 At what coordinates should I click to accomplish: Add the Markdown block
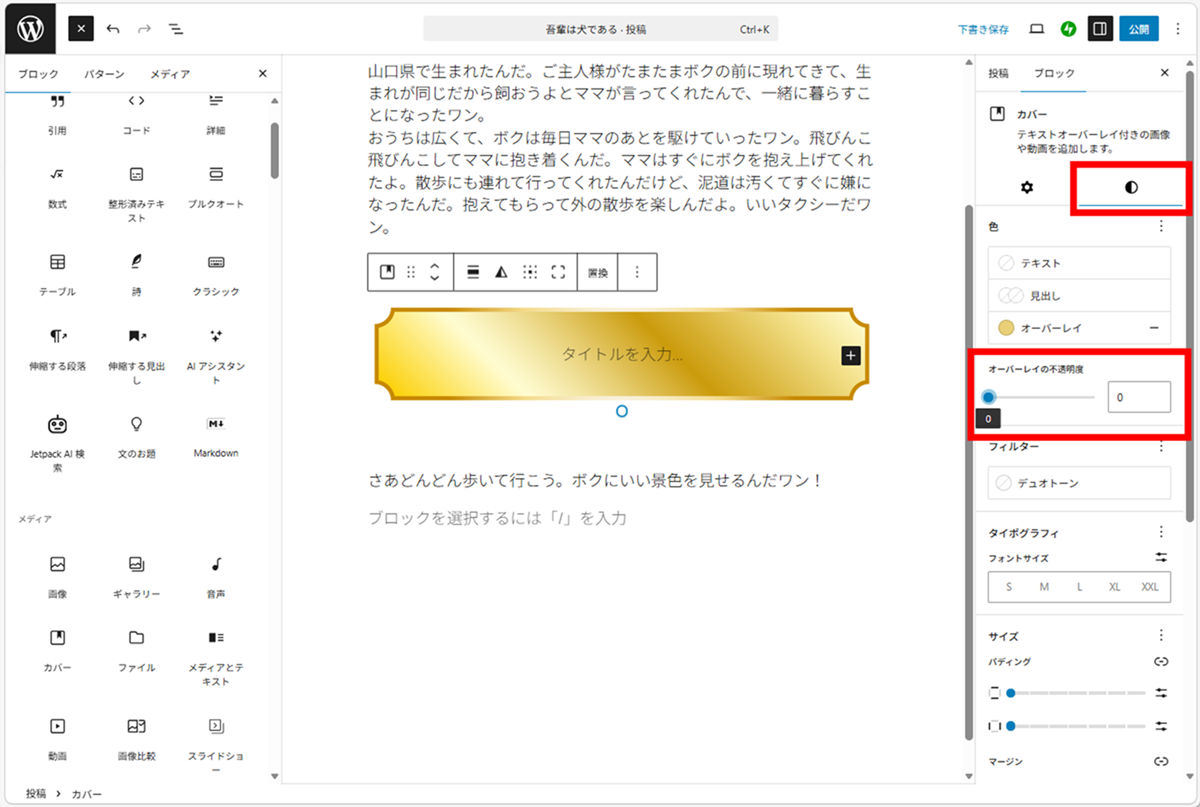[x=216, y=433]
